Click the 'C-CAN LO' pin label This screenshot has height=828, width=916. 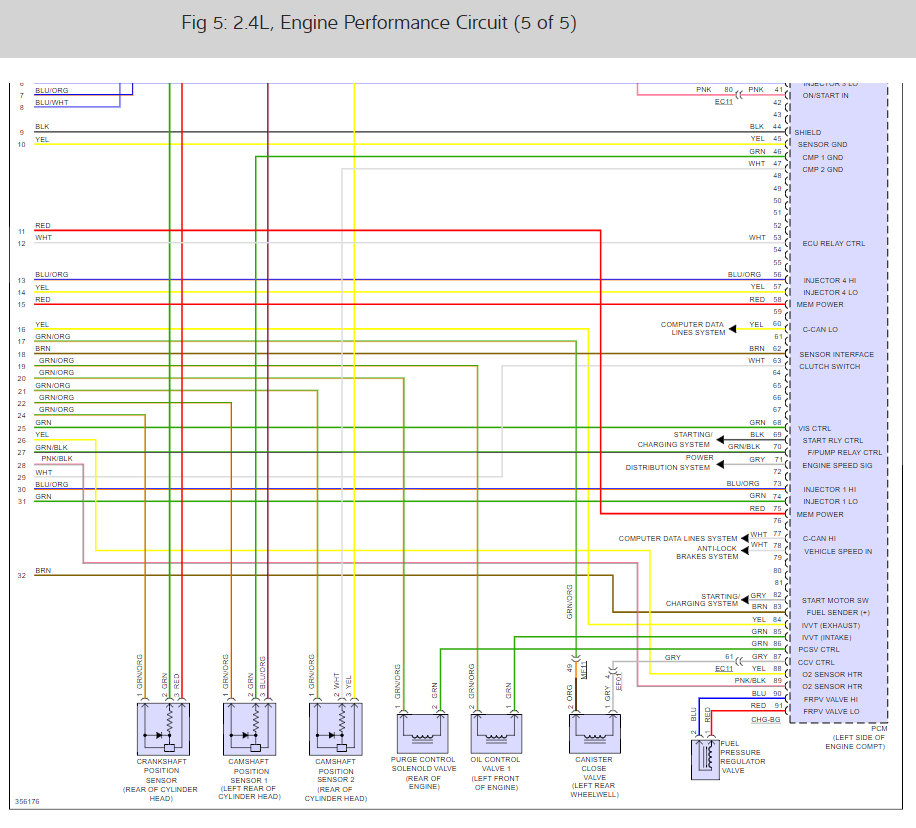[x=820, y=330]
